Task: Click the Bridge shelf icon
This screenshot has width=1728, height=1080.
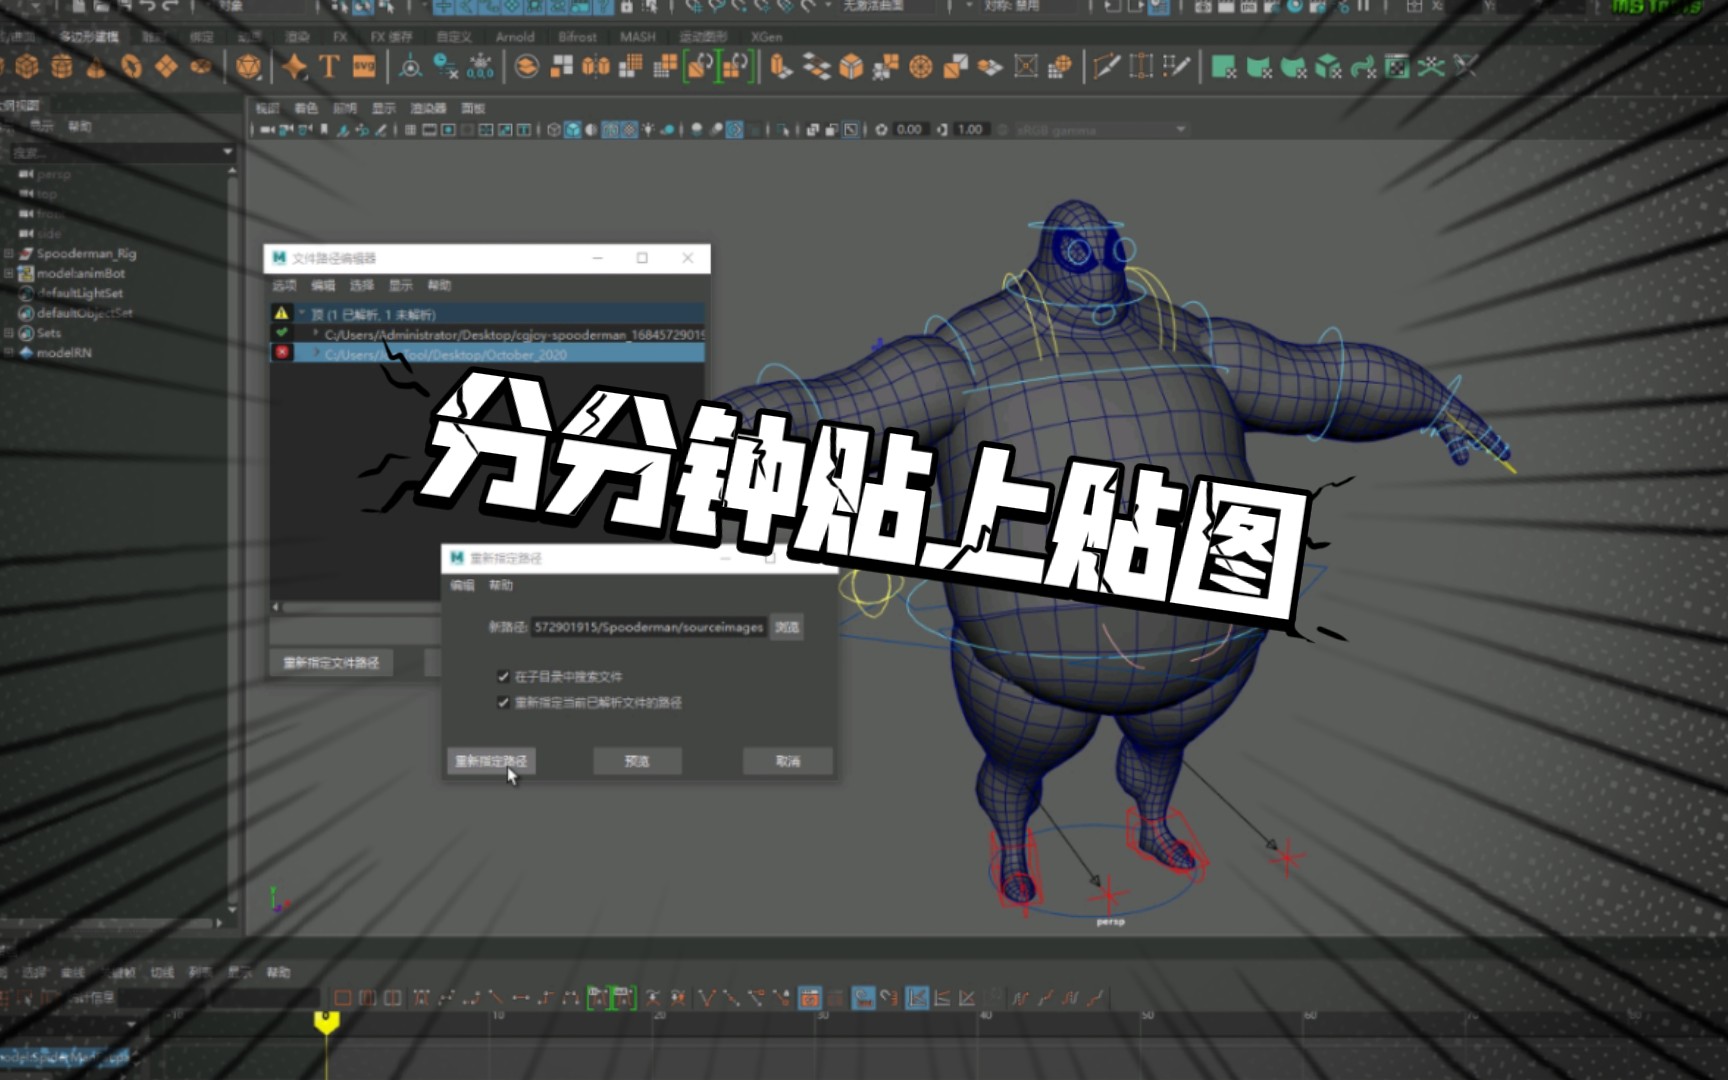Action: pos(817,67)
